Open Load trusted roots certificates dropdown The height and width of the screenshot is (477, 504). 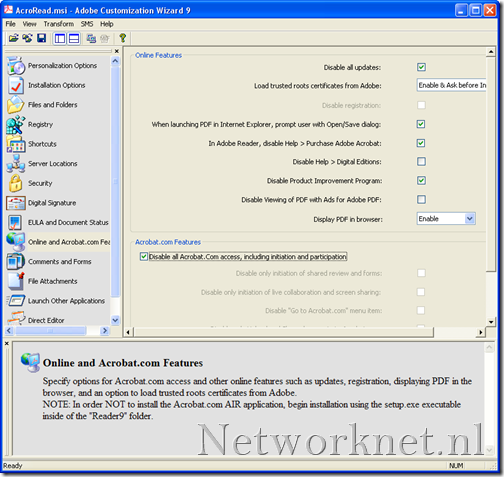click(451, 85)
